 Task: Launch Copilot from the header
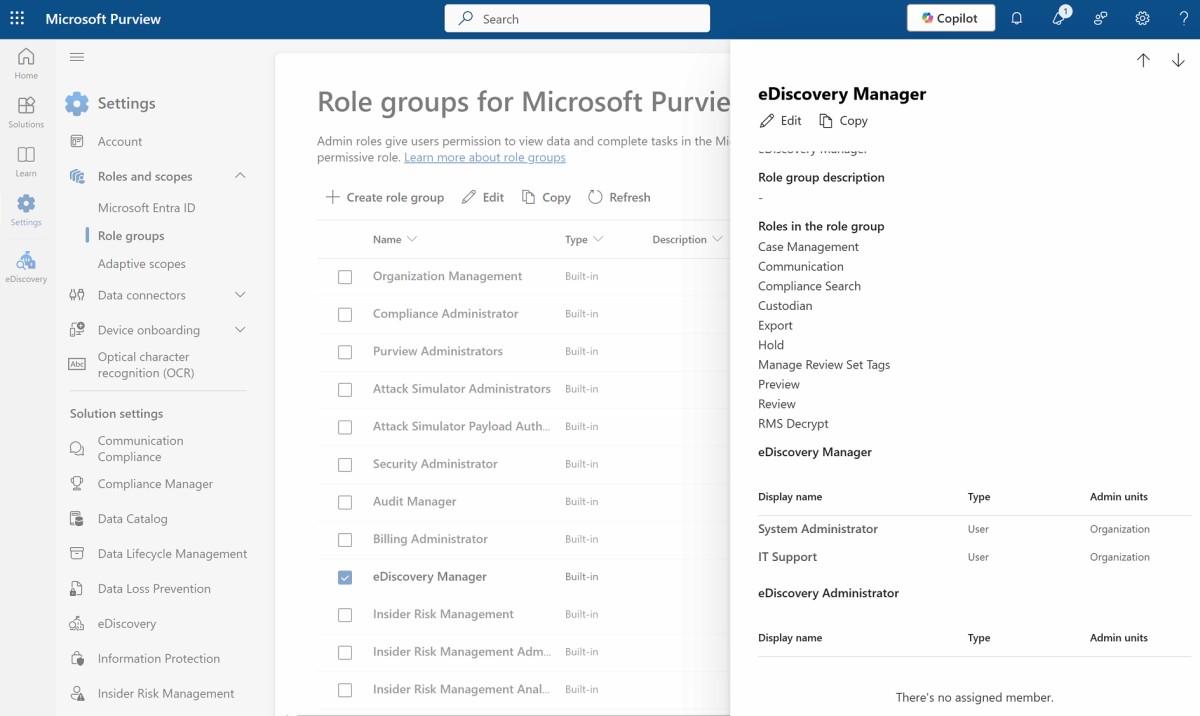click(x=950, y=18)
